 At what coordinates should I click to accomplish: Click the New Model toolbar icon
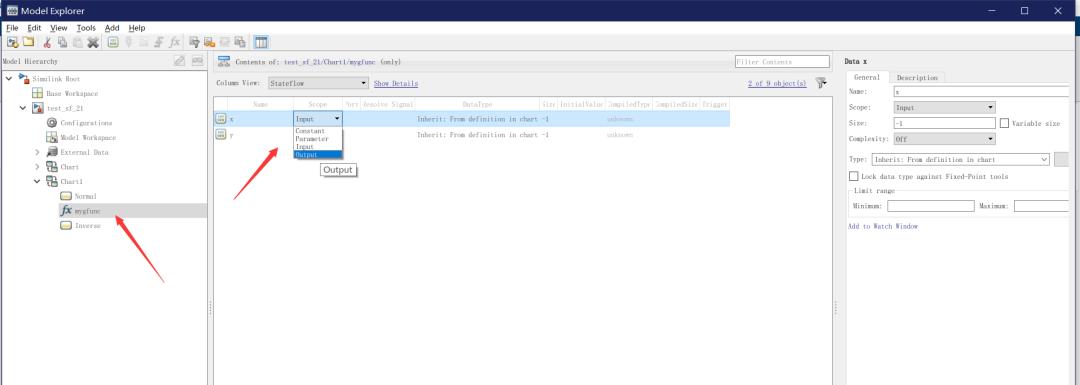[x=12, y=42]
